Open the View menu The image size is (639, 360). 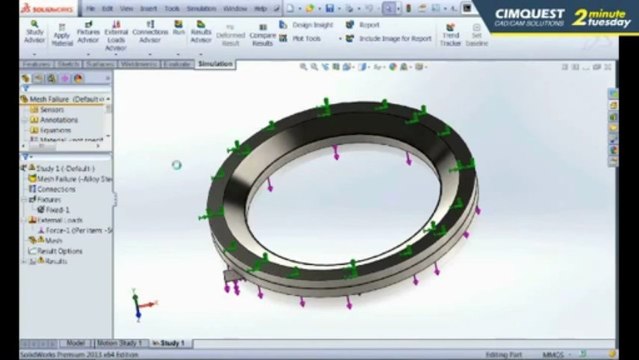126,9
